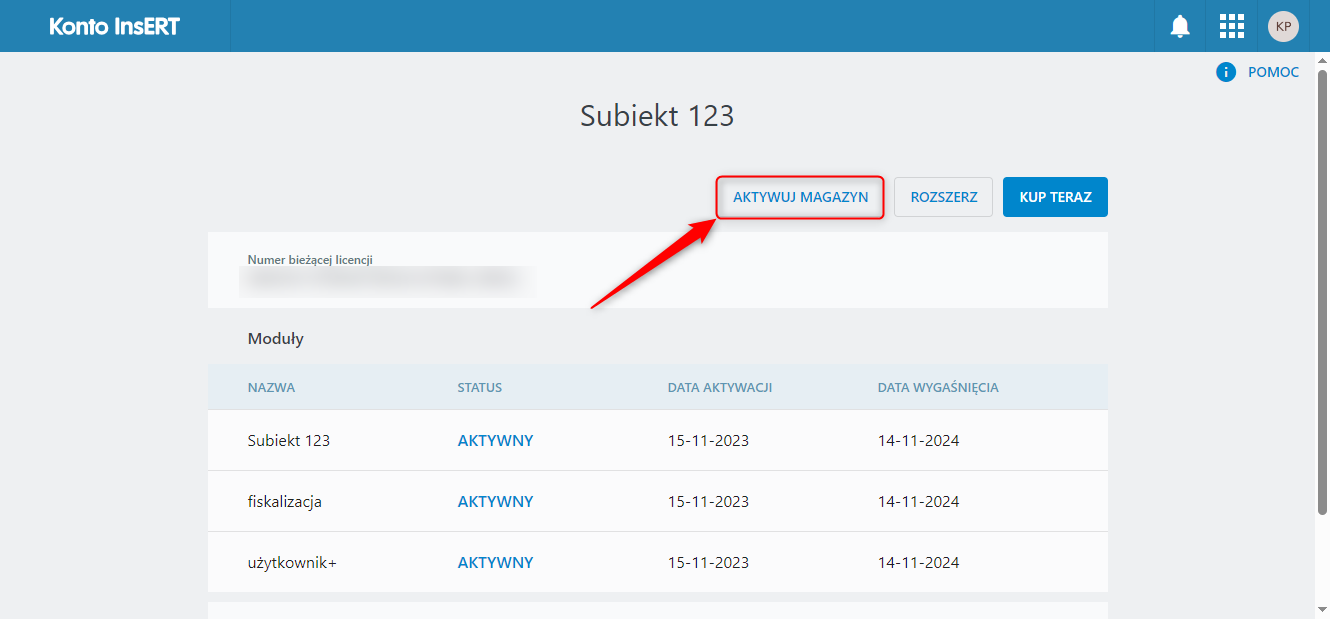
Task: Open the notifications bell
Action: pyautogui.click(x=1181, y=26)
